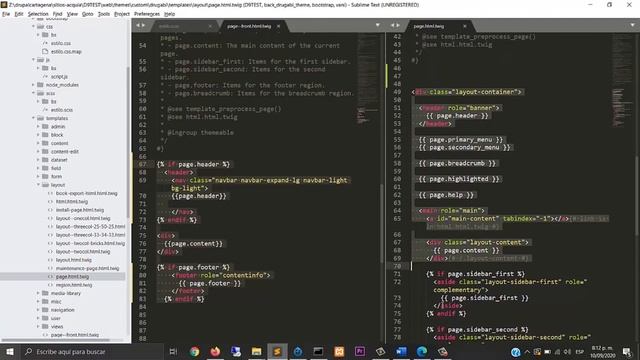Open layout--twocol-bricks.html.twig file
640x360 pixels.
[90, 243]
